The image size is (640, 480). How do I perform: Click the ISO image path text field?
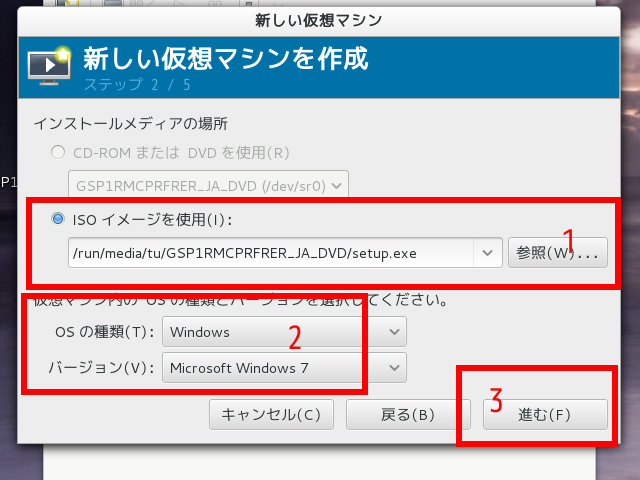pos(270,253)
